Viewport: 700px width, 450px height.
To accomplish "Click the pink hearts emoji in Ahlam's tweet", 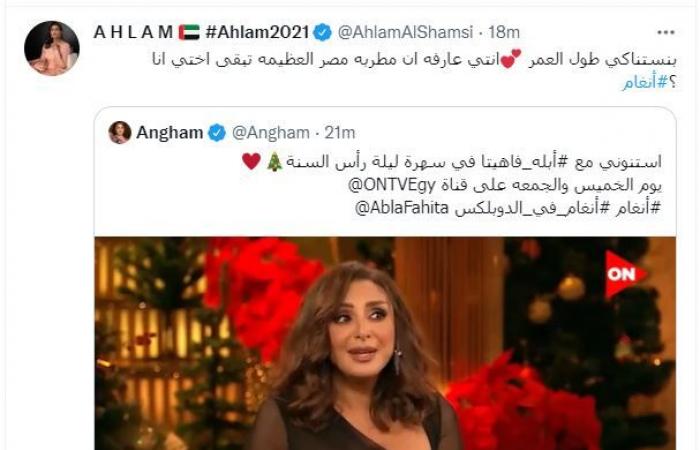I will pos(510,59).
